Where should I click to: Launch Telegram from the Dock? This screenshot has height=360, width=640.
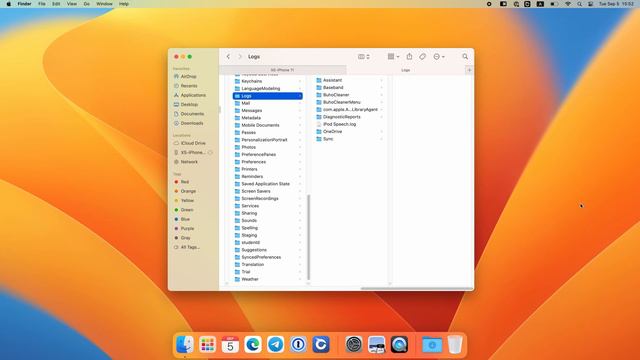click(276, 344)
